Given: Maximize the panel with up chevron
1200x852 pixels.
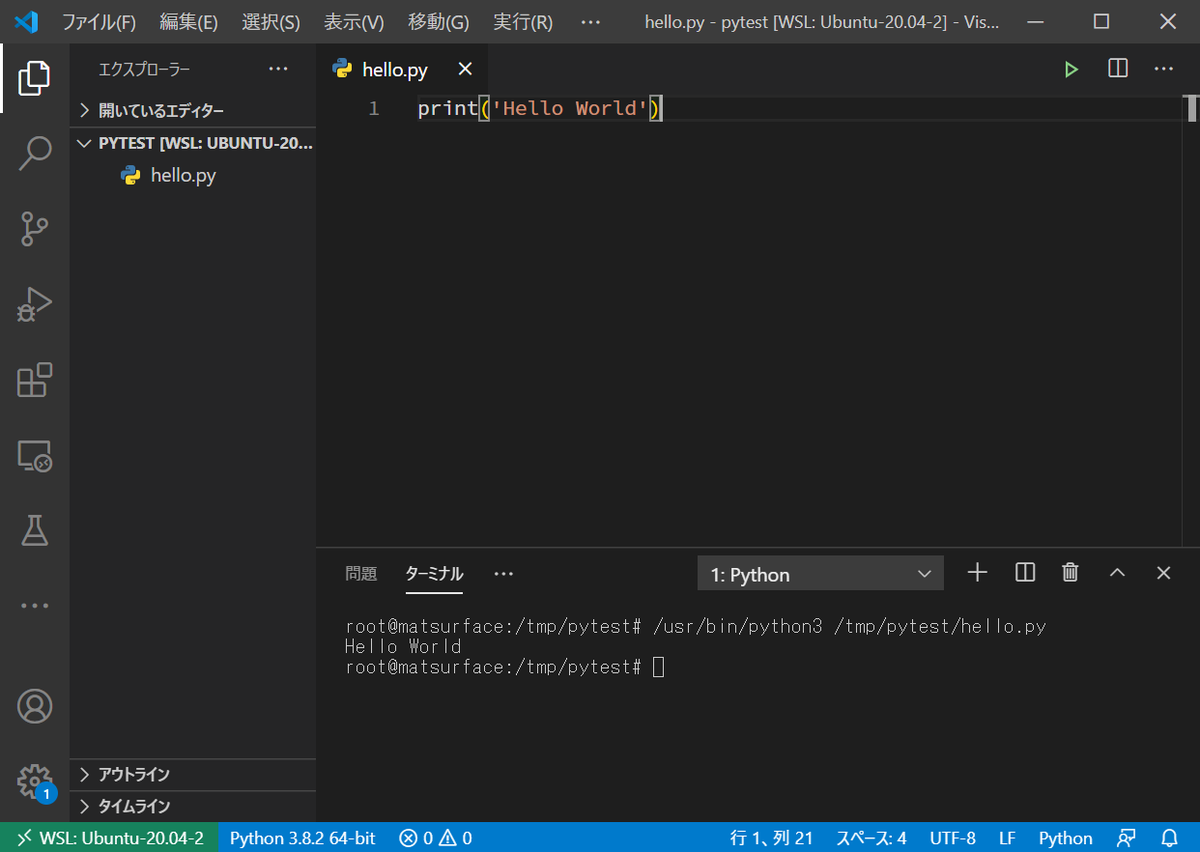Looking at the screenshot, I should [x=1117, y=573].
